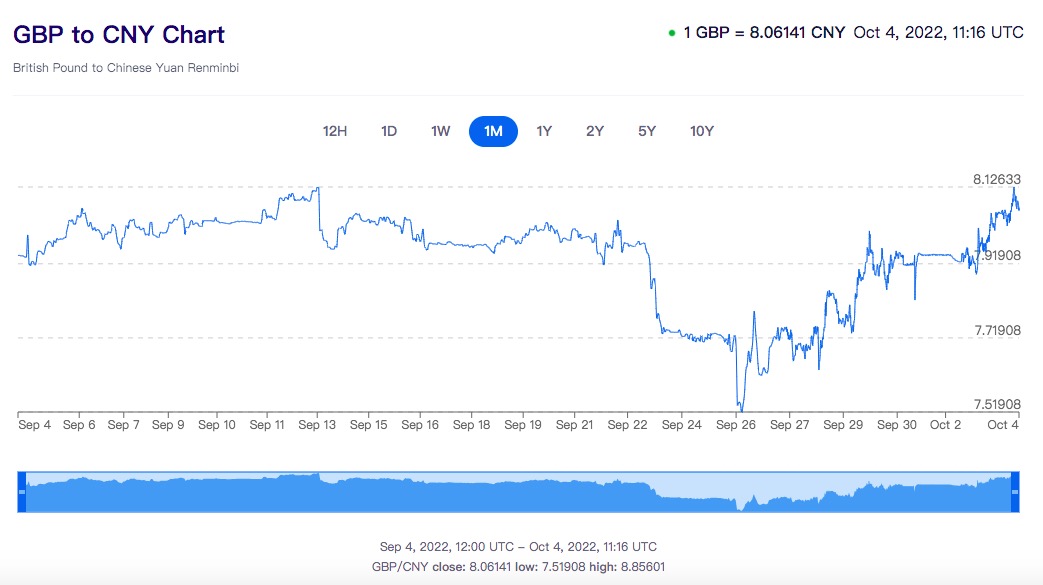Show the 1Y chart range

[x=544, y=131]
